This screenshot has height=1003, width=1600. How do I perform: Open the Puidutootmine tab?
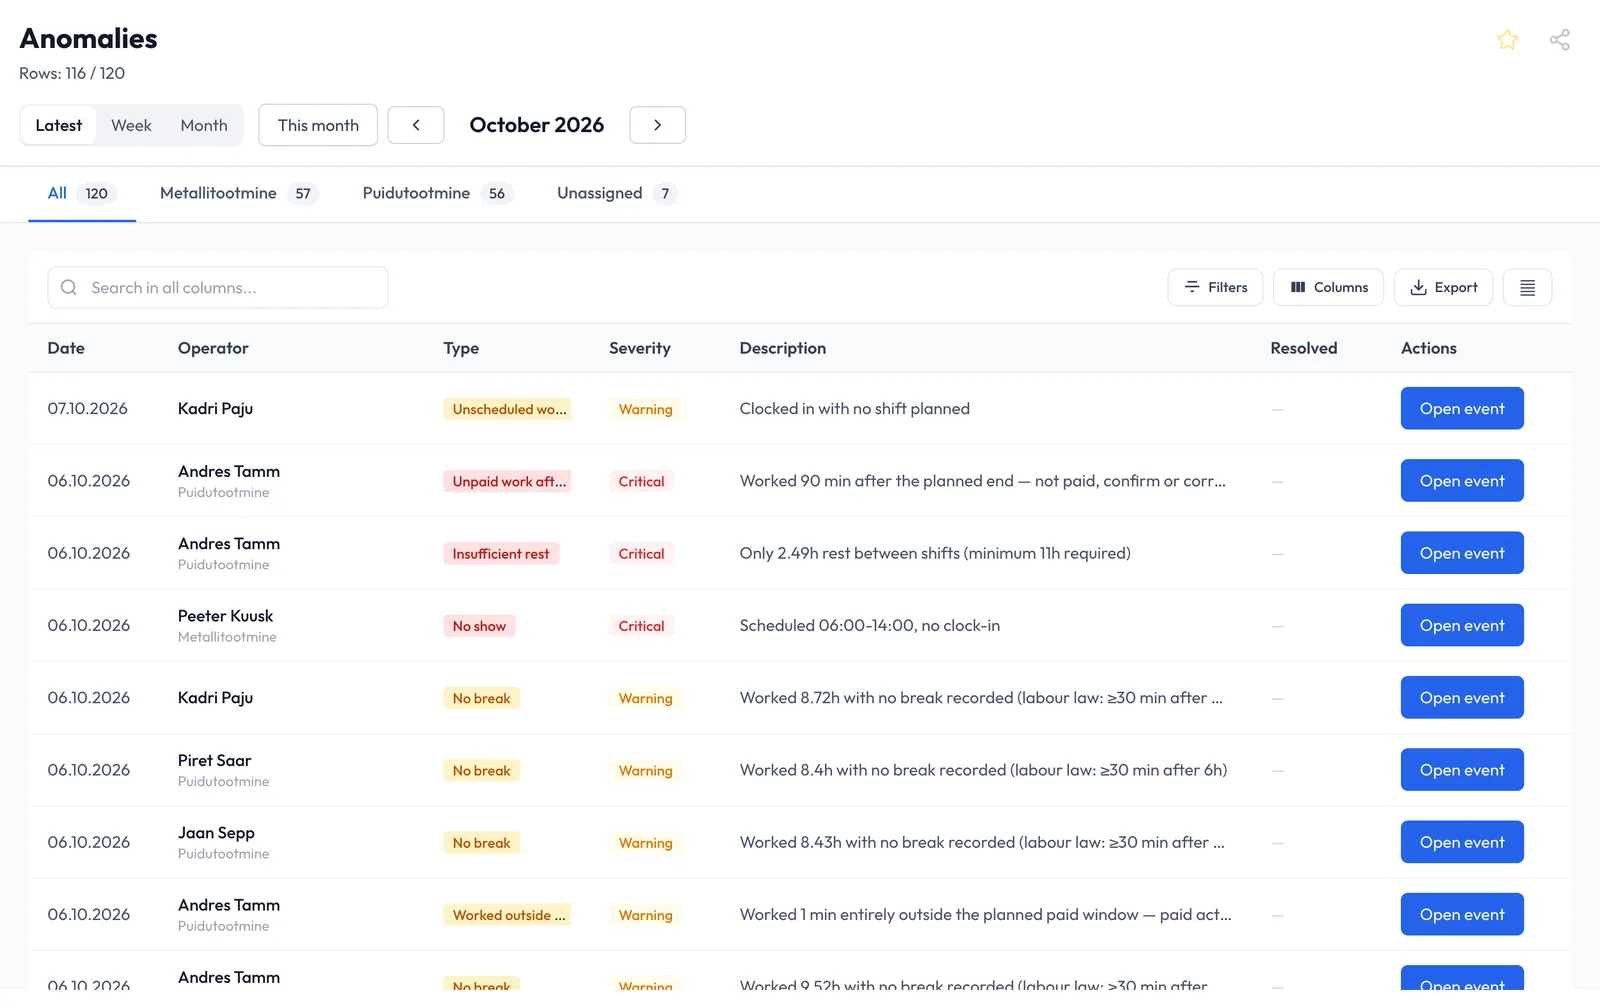[438, 193]
